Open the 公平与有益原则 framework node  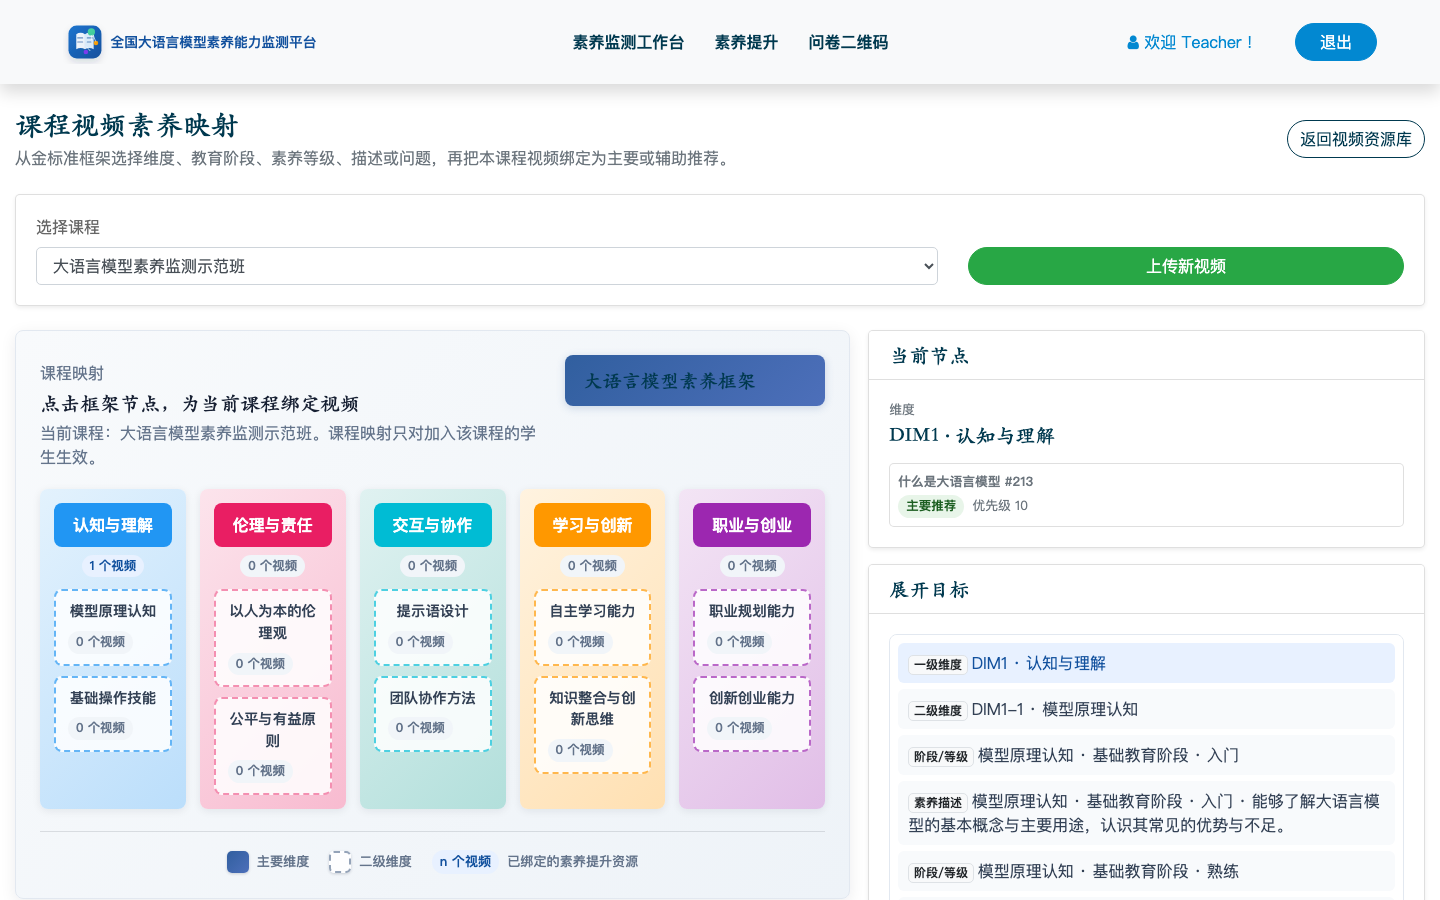273,745
